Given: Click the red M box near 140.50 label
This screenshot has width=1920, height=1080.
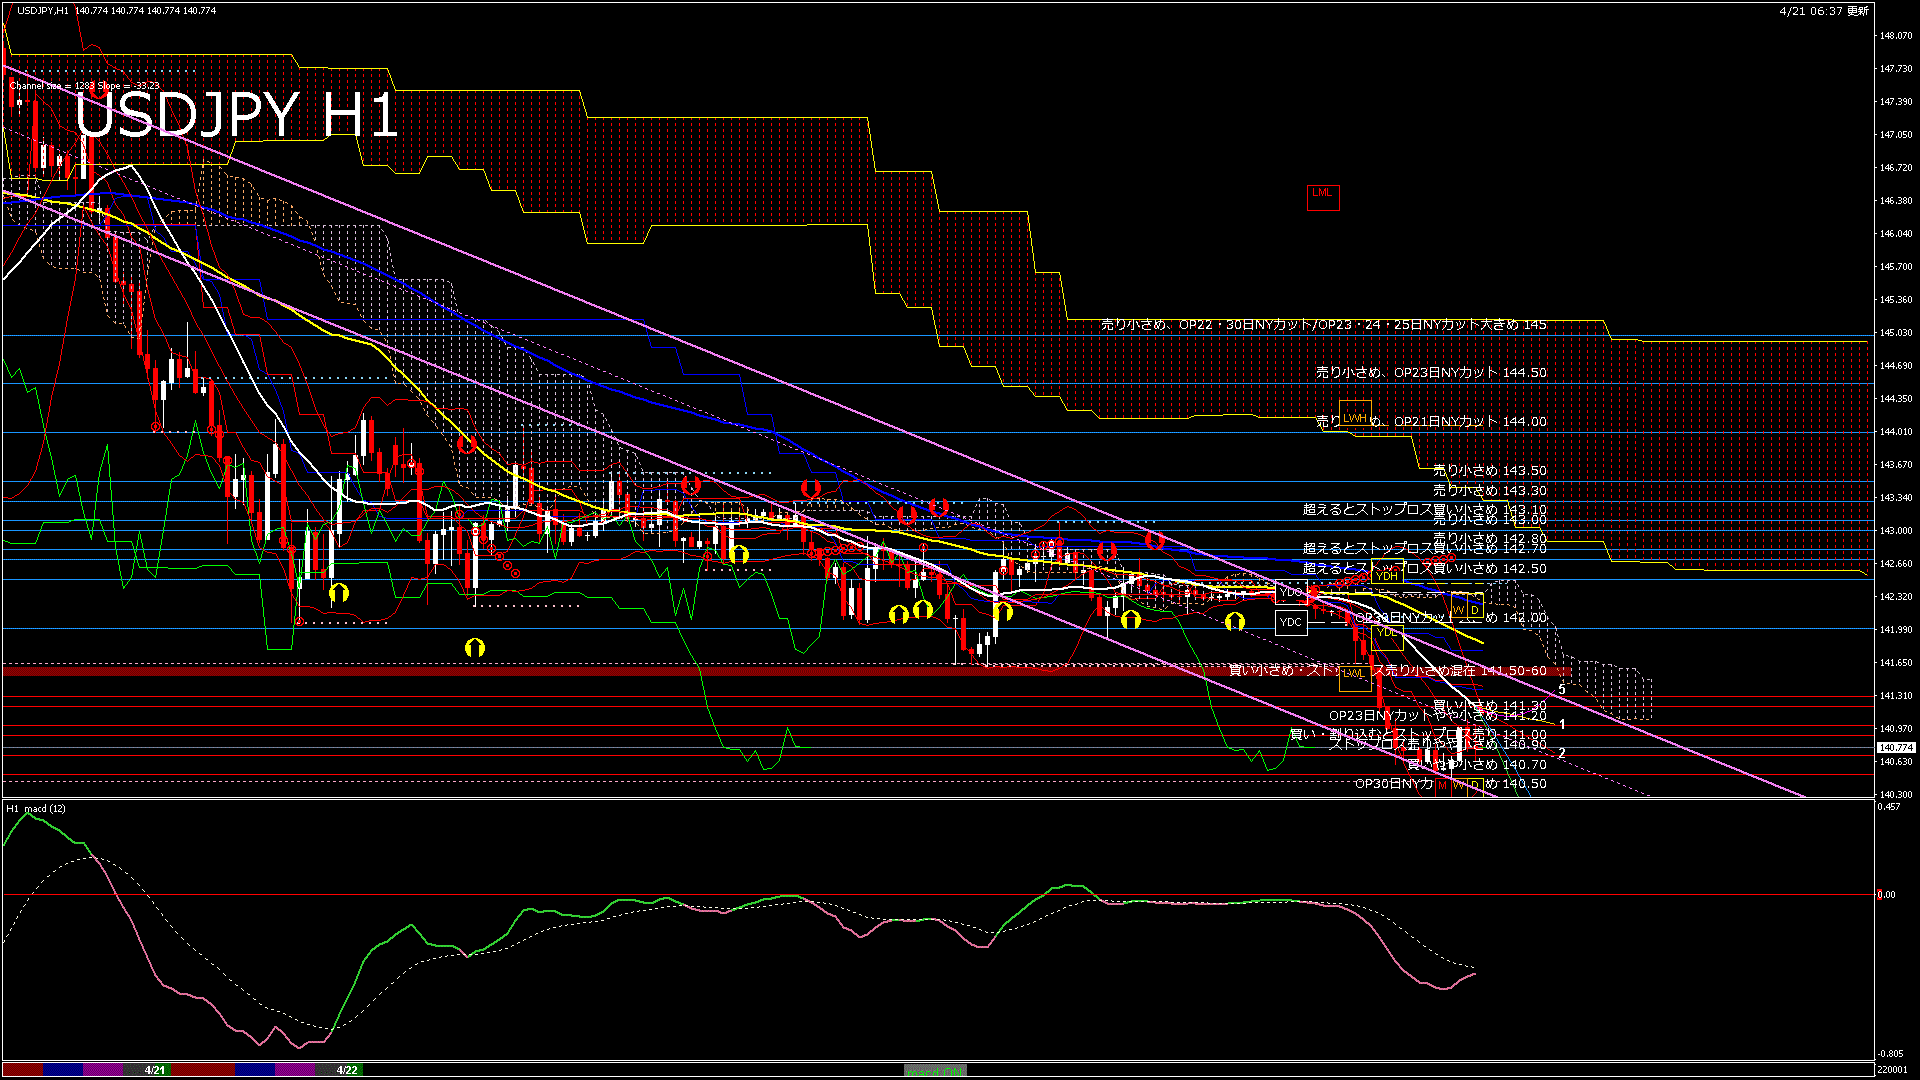Looking at the screenshot, I should (1442, 786).
